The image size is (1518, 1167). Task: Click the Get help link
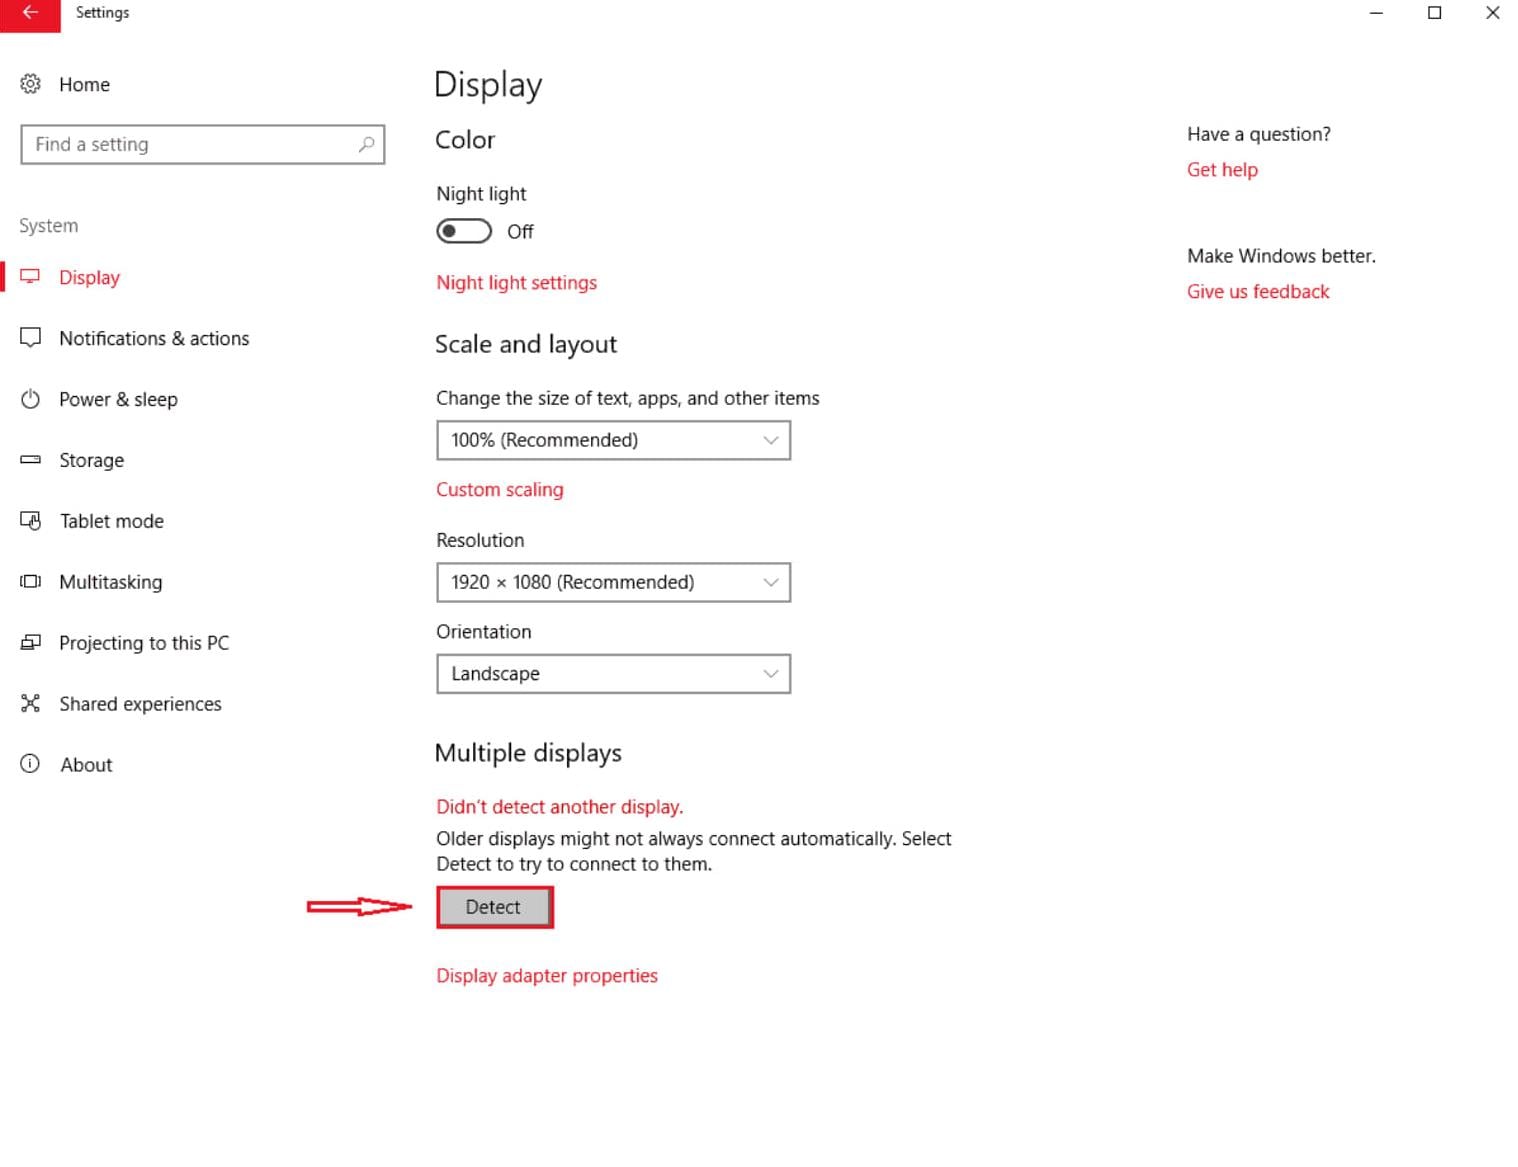(1222, 170)
